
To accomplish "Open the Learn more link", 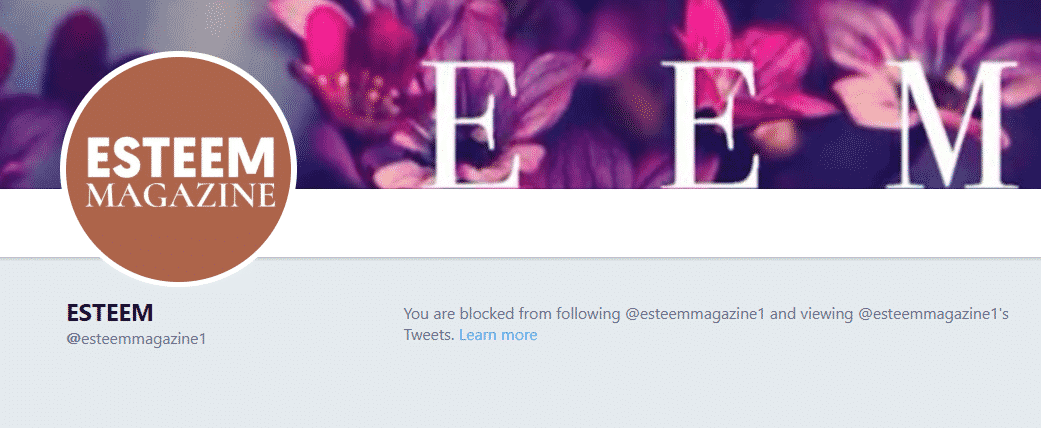I will tap(498, 335).
